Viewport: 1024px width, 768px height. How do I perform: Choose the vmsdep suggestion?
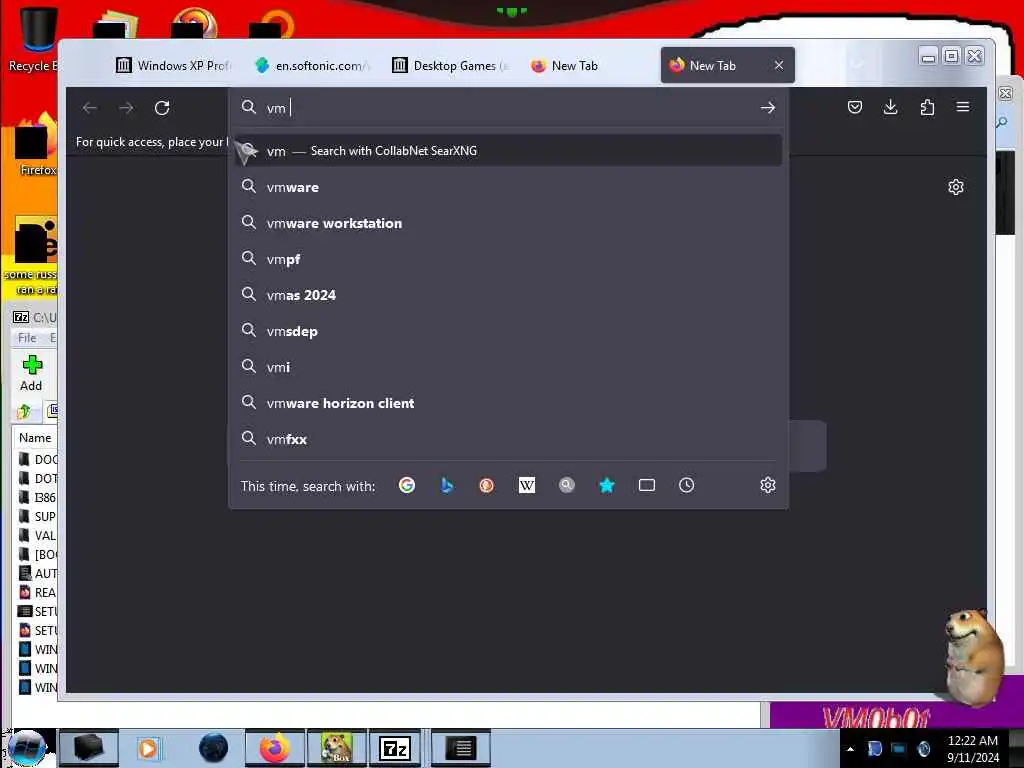click(x=508, y=331)
